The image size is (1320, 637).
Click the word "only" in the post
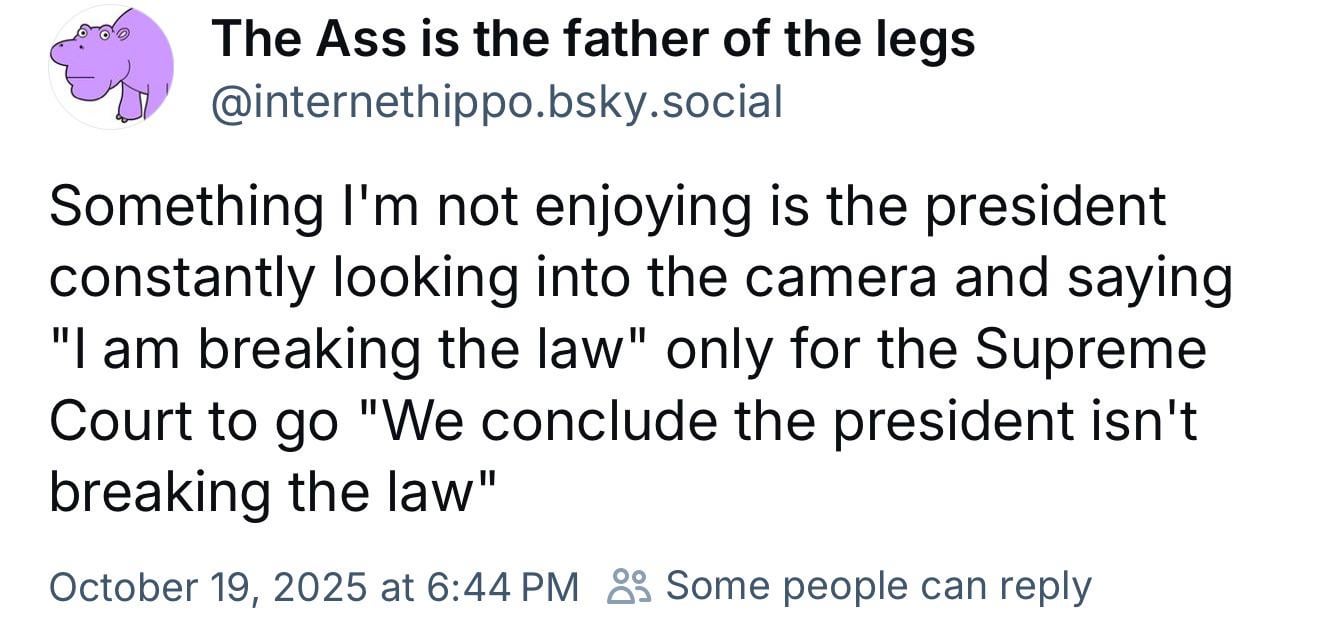click(x=715, y=351)
